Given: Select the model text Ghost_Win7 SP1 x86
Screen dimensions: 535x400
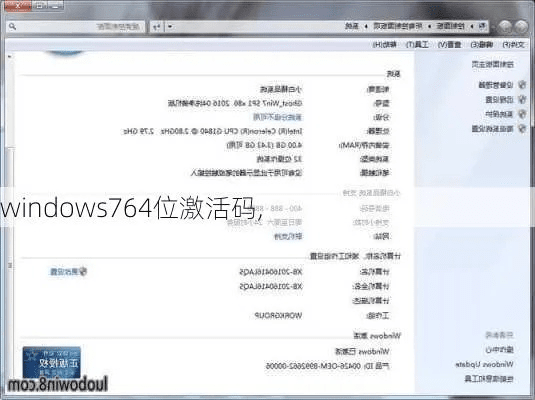Looking at the screenshot, I should pos(267,103).
